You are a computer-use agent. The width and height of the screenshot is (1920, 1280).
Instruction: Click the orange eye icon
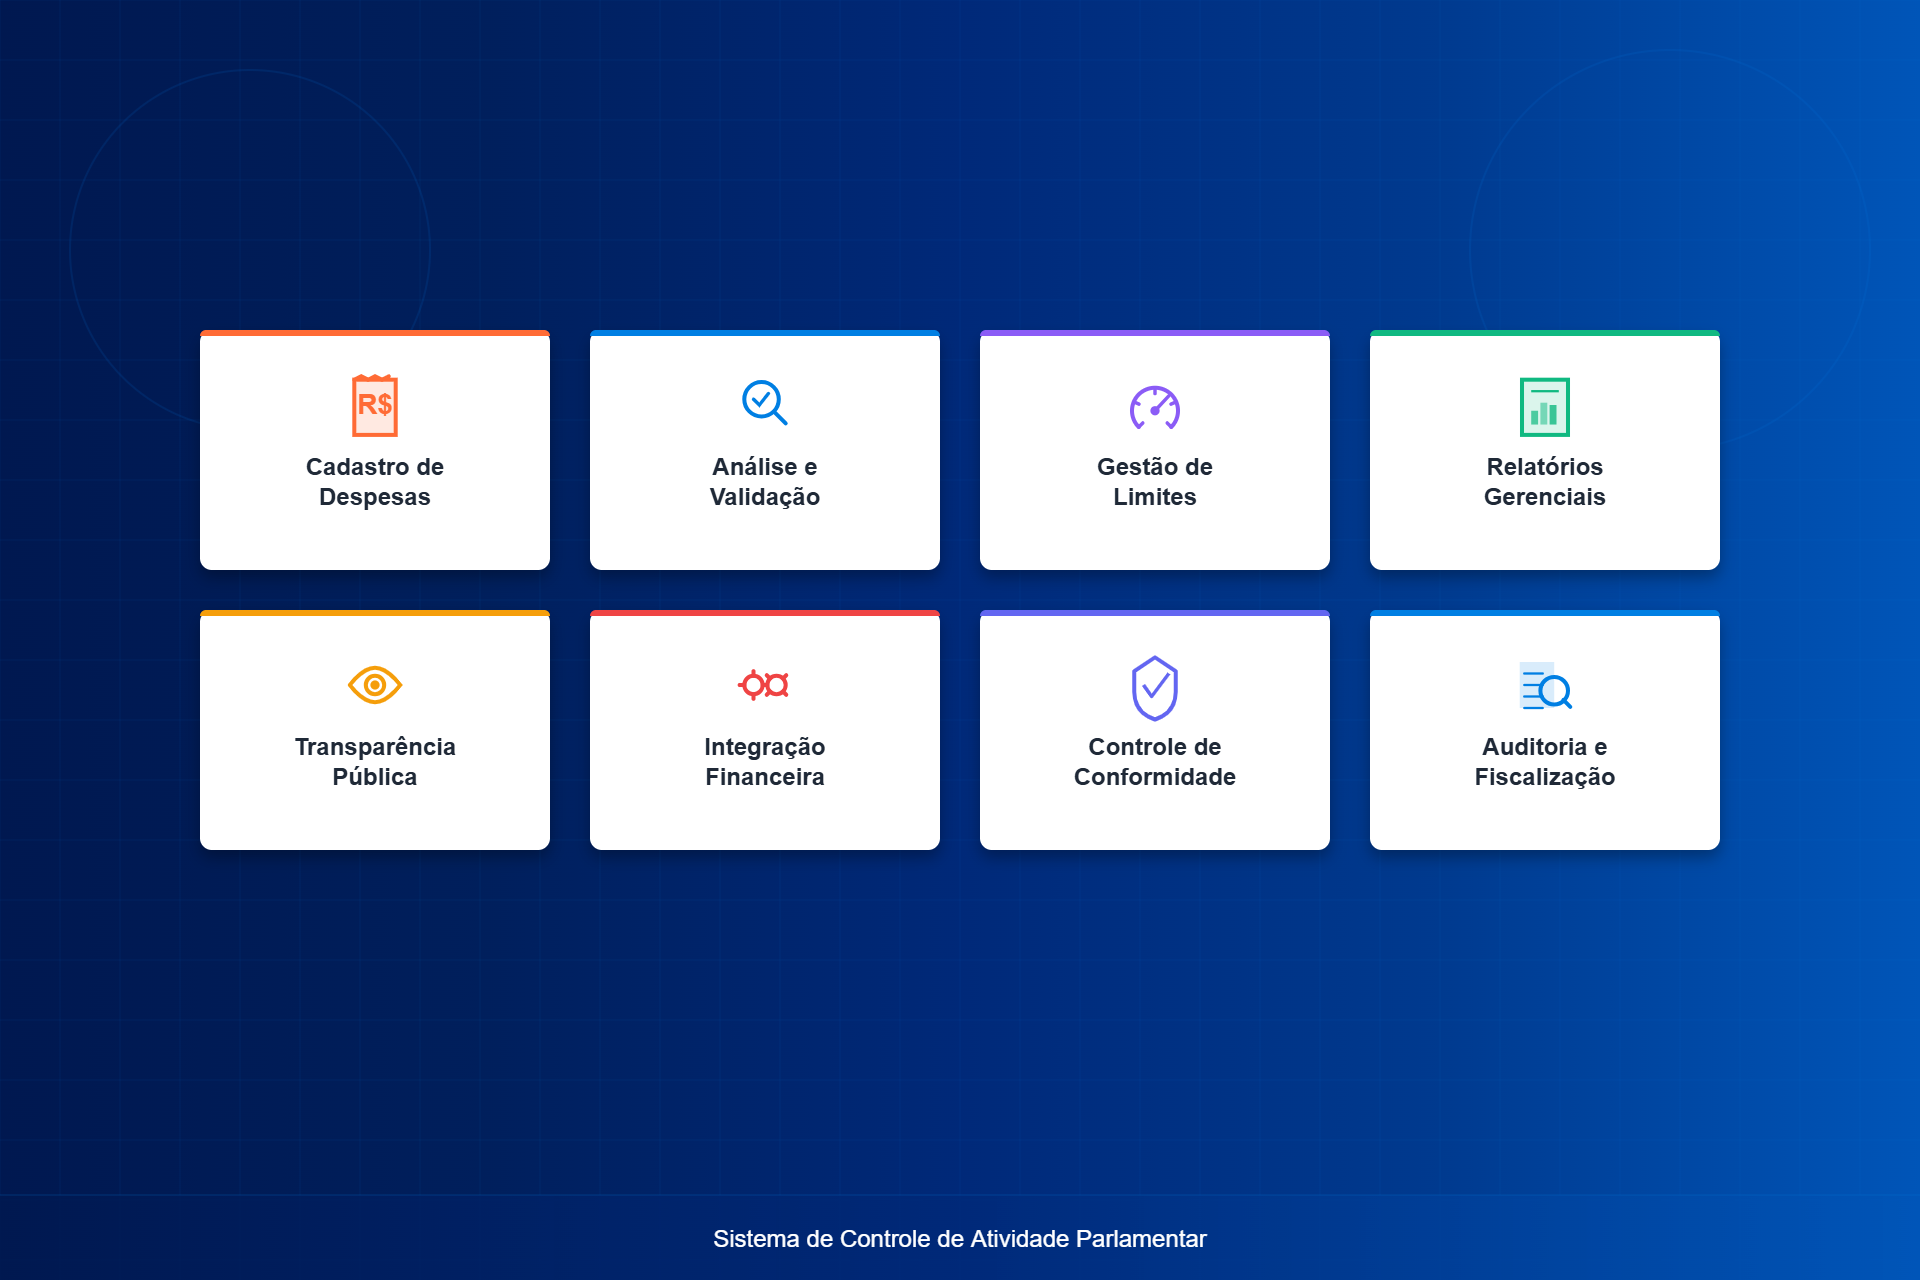click(375, 685)
